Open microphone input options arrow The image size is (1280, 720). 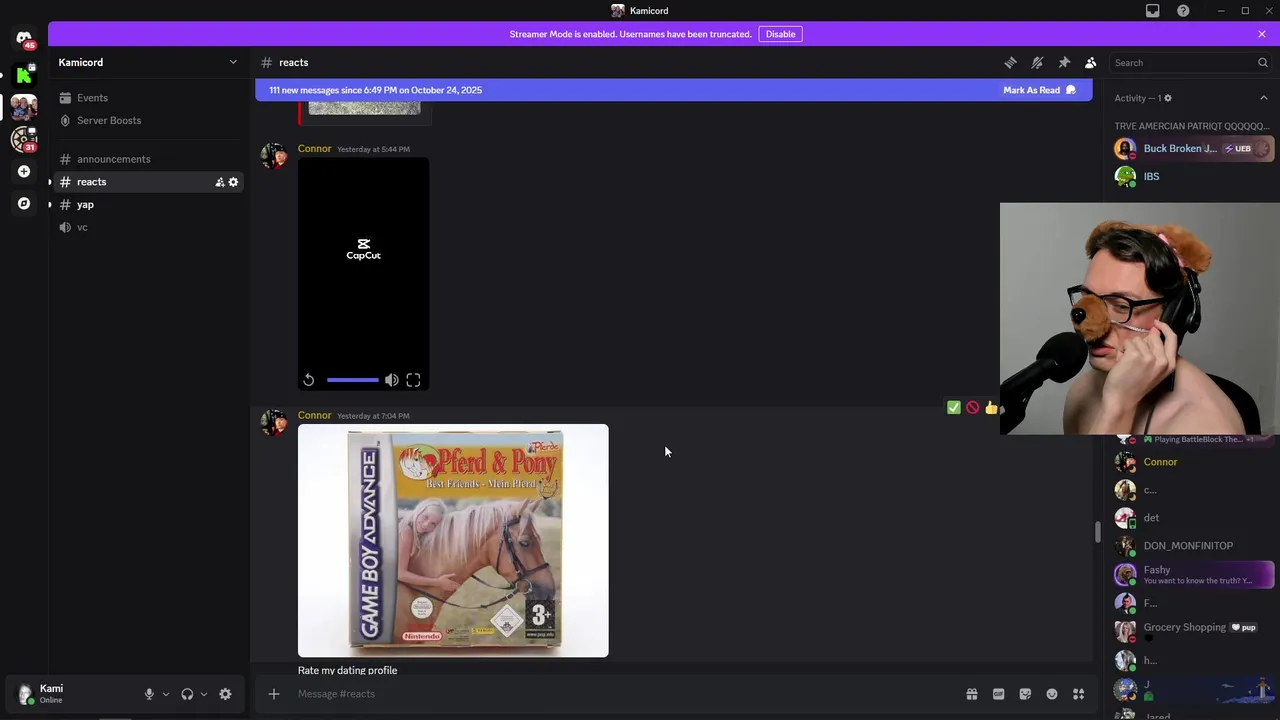[x=165, y=694]
